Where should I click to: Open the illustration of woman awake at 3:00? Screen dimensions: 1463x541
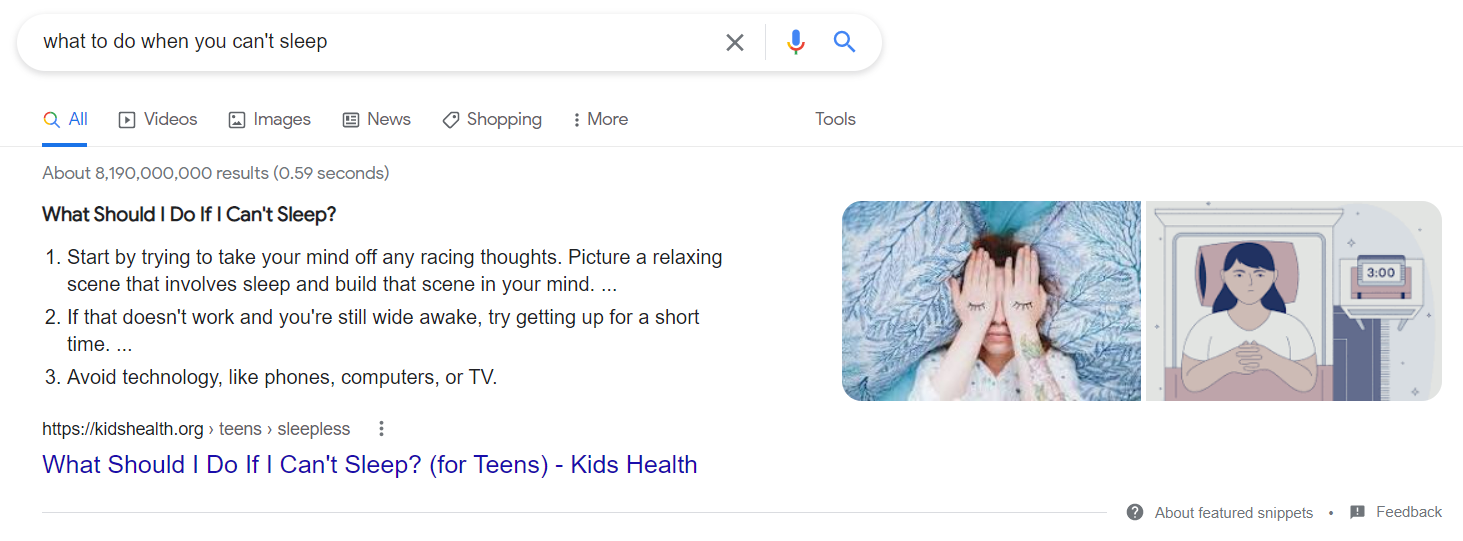tap(1293, 301)
